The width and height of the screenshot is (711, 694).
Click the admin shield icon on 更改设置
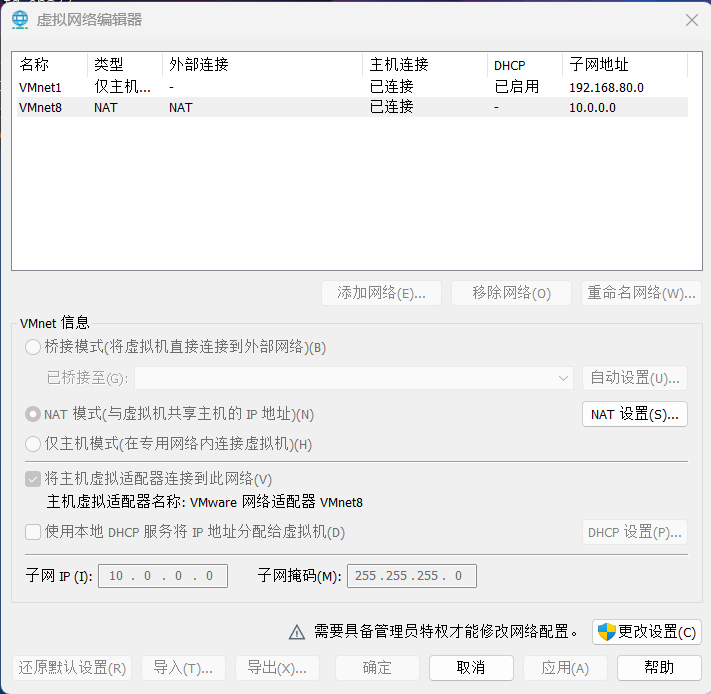click(606, 632)
